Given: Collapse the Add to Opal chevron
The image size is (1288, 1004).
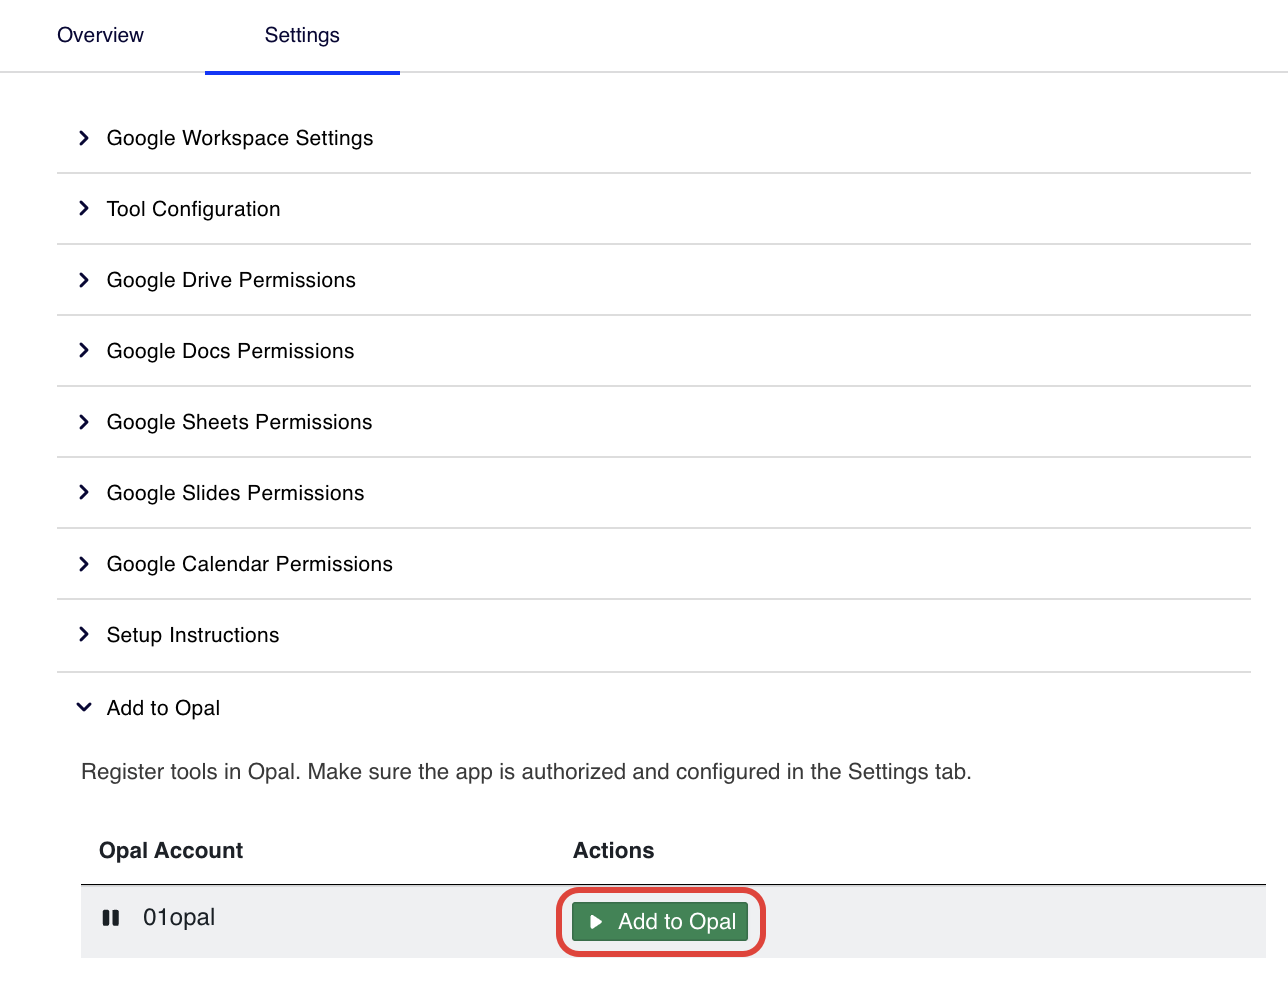Looking at the screenshot, I should click(84, 708).
